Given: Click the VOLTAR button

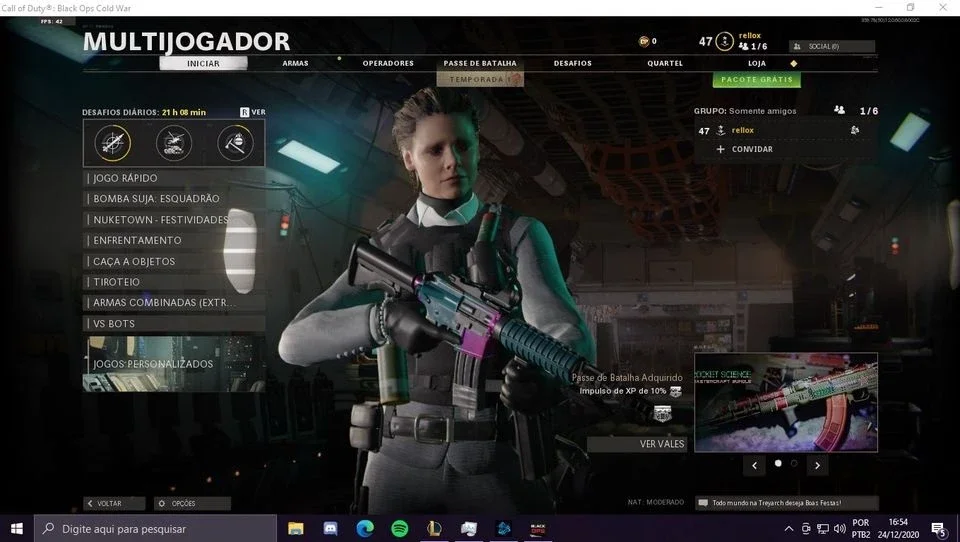Looking at the screenshot, I should tap(114, 503).
